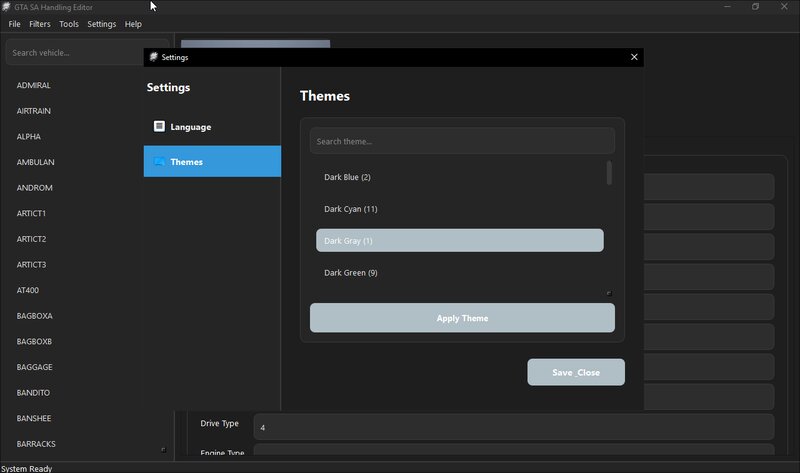Screen dimensions: 800x473
Task: Select BAGGAGE in the vehicle list
Action: click(x=34, y=366)
